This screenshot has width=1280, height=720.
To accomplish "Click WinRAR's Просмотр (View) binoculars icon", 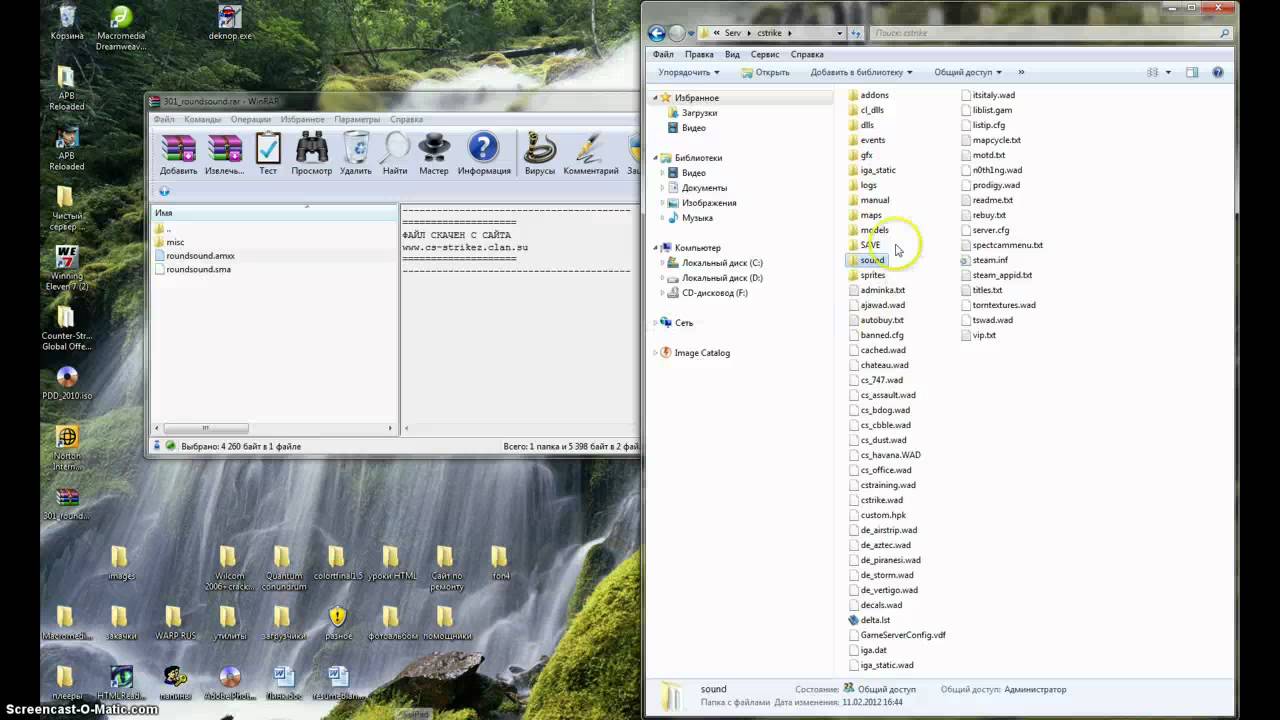I will [311, 154].
